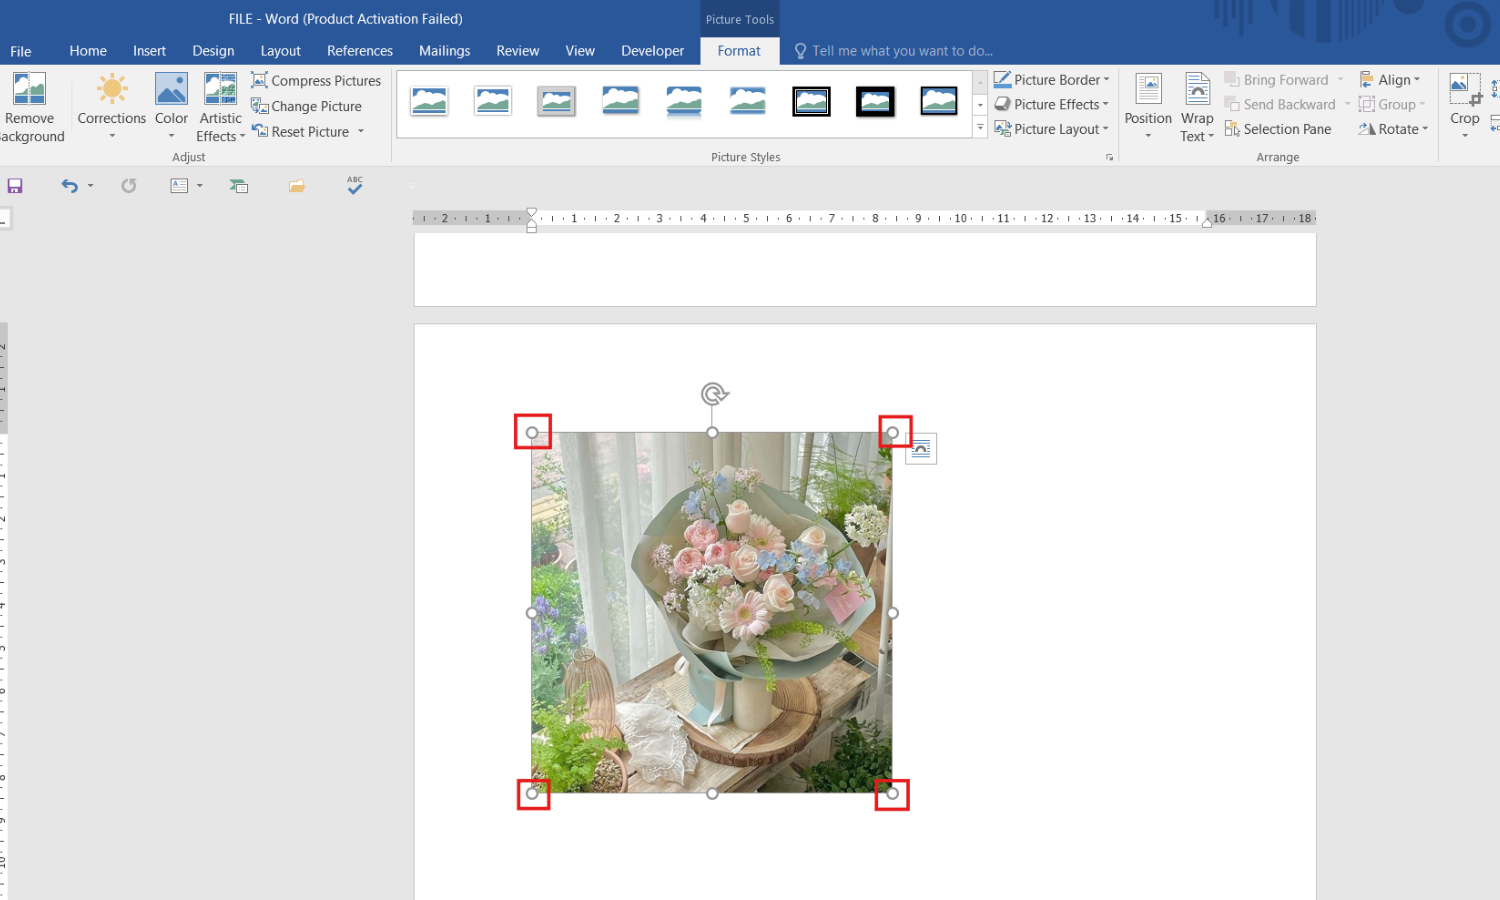Open the References tab
The width and height of the screenshot is (1500, 900).
pos(359,51)
